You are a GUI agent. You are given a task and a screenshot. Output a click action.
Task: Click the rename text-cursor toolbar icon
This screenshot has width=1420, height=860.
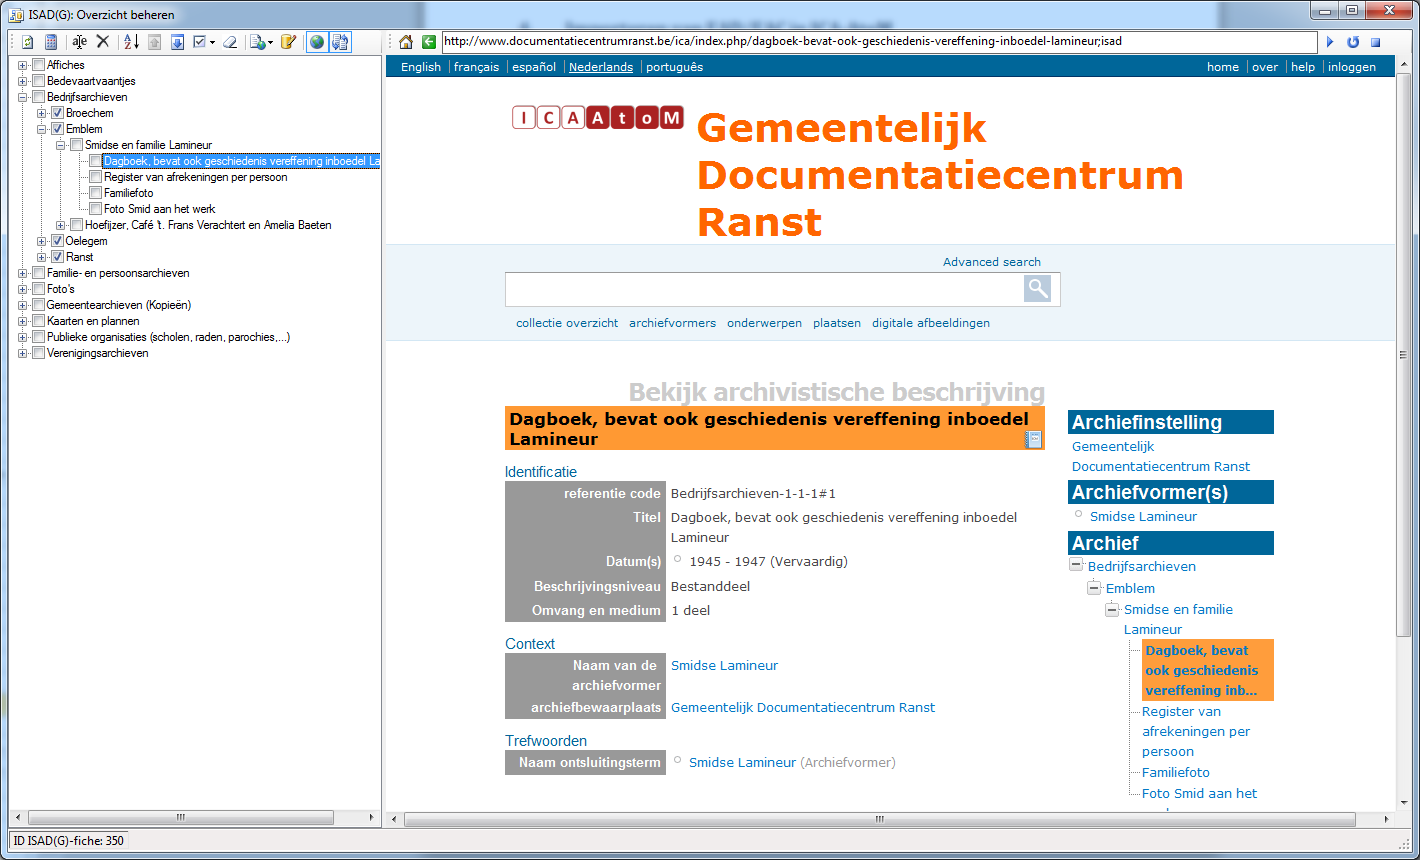[x=79, y=42]
